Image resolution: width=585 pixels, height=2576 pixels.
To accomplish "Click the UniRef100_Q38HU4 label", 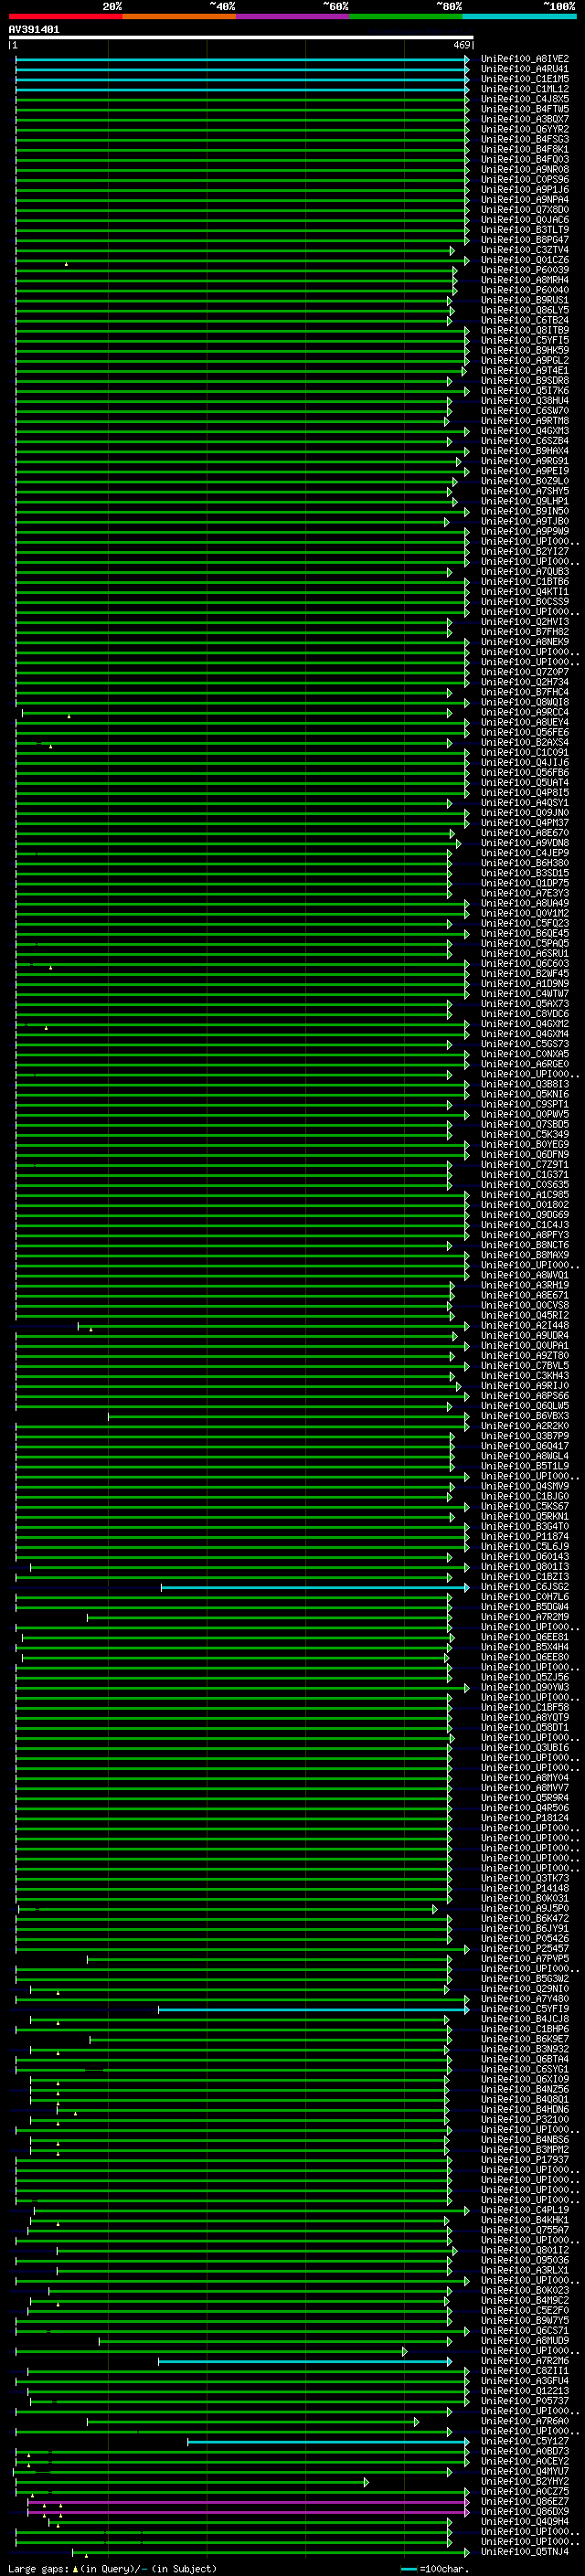I will click(x=525, y=401).
